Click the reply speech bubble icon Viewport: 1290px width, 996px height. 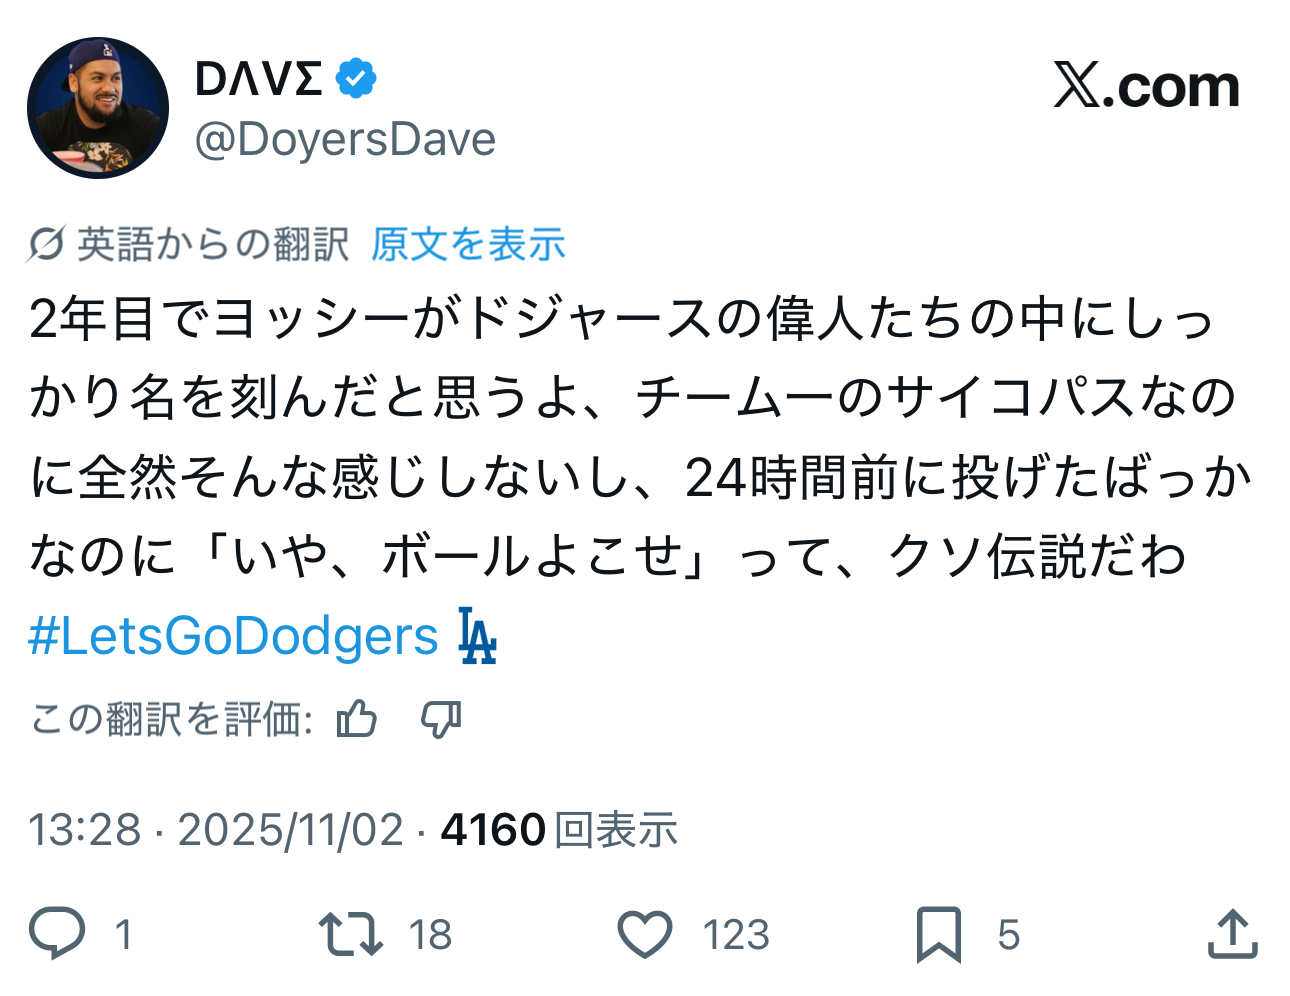(57, 933)
